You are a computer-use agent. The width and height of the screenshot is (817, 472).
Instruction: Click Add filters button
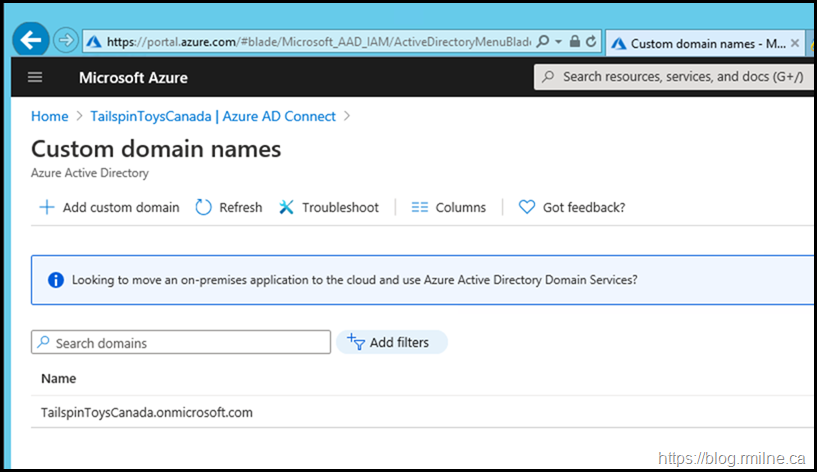pos(391,342)
